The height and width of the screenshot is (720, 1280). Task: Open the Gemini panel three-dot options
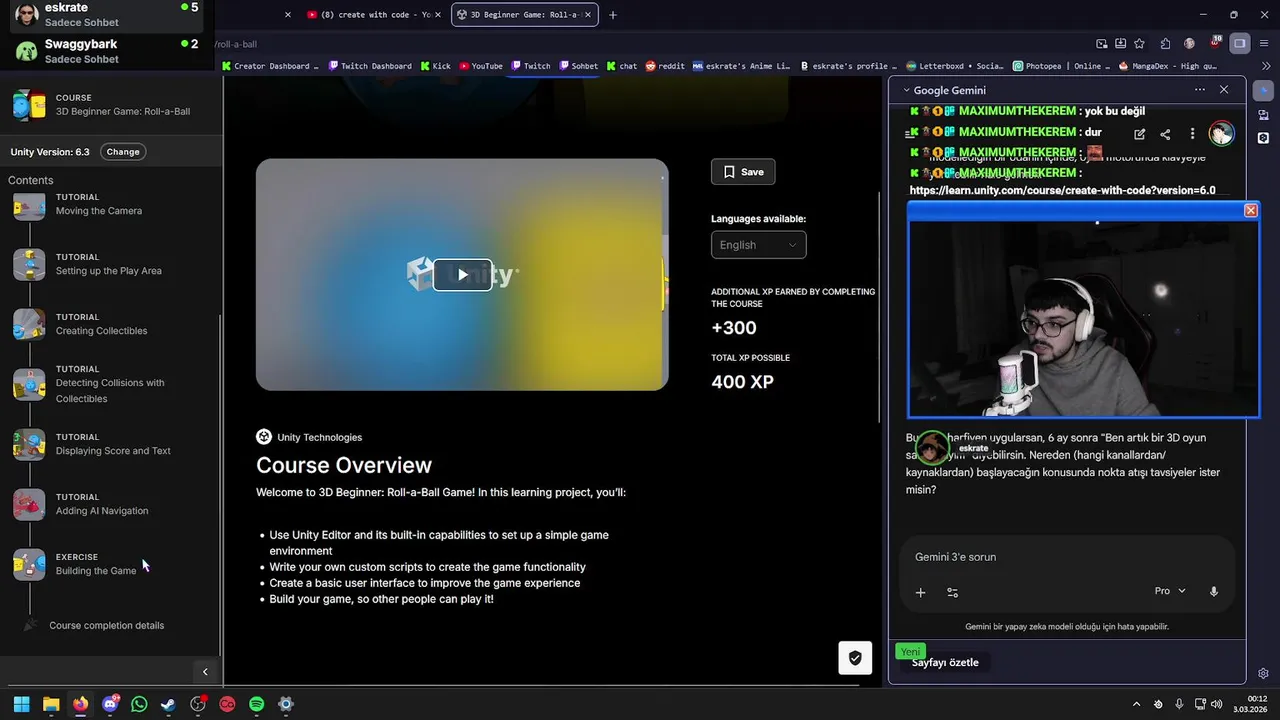[x=1200, y=89]
